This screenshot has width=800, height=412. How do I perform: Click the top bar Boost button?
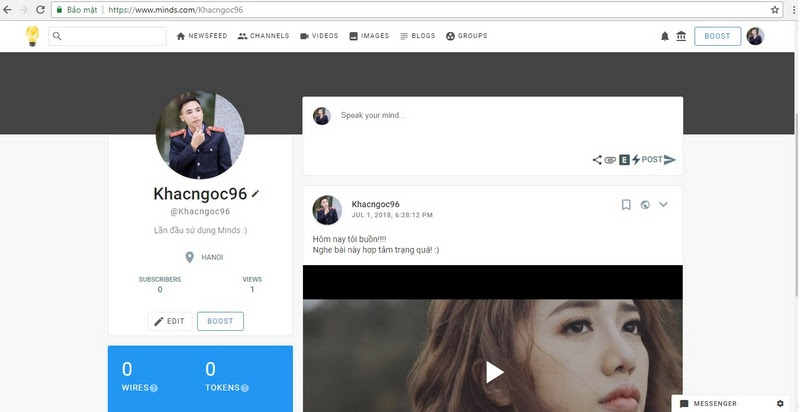717,36
